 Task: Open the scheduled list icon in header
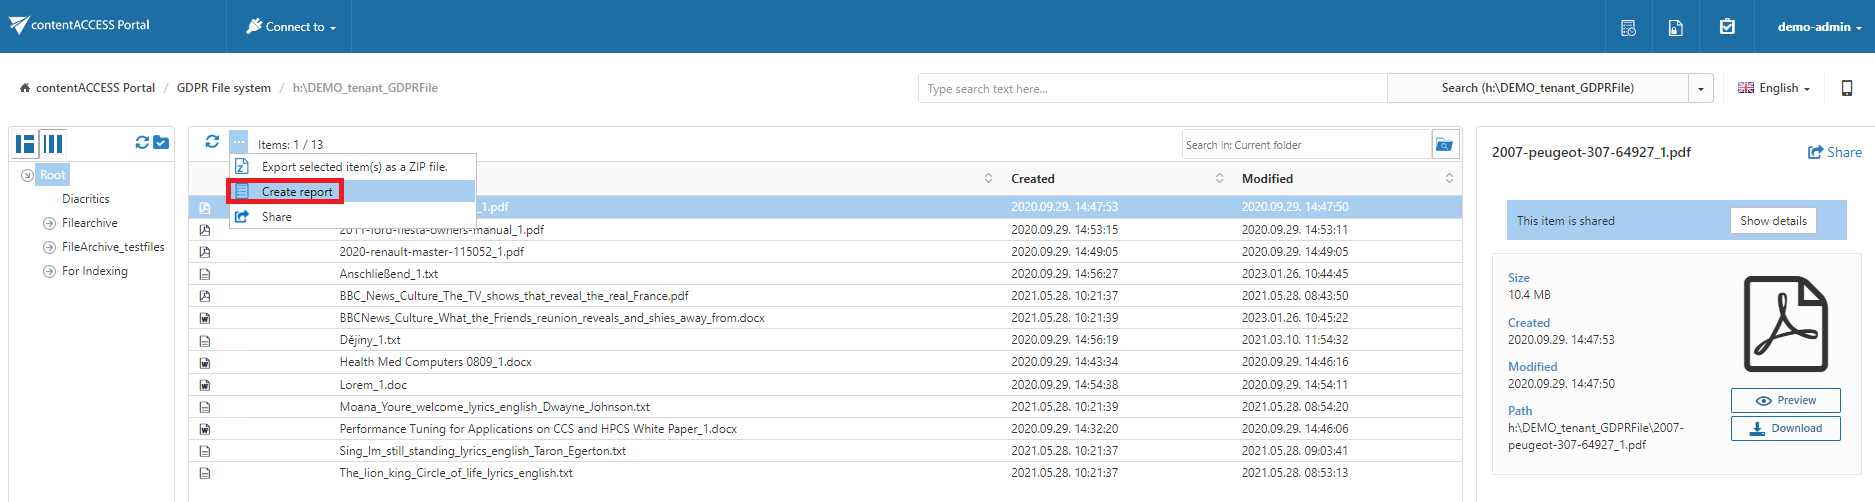tap(1628, 27)
